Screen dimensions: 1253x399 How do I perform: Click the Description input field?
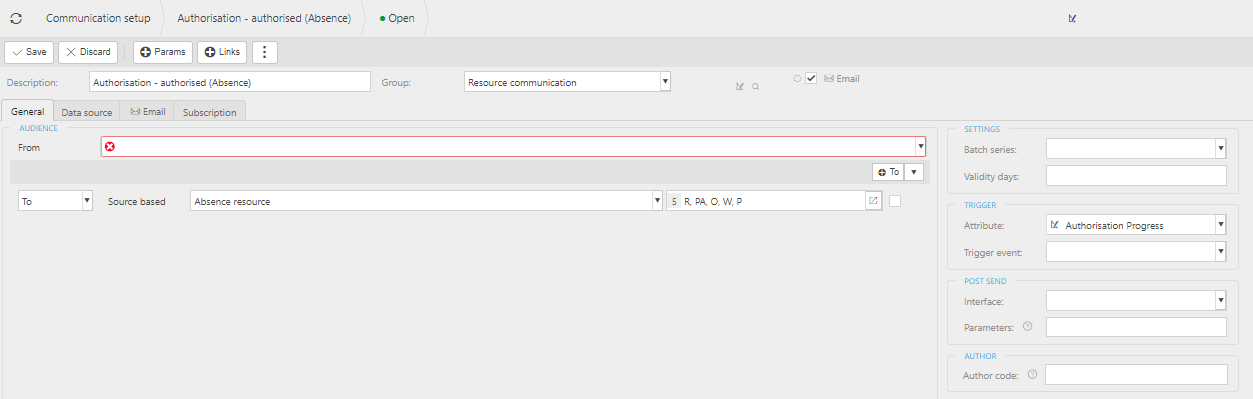click(x=230, y=82)
